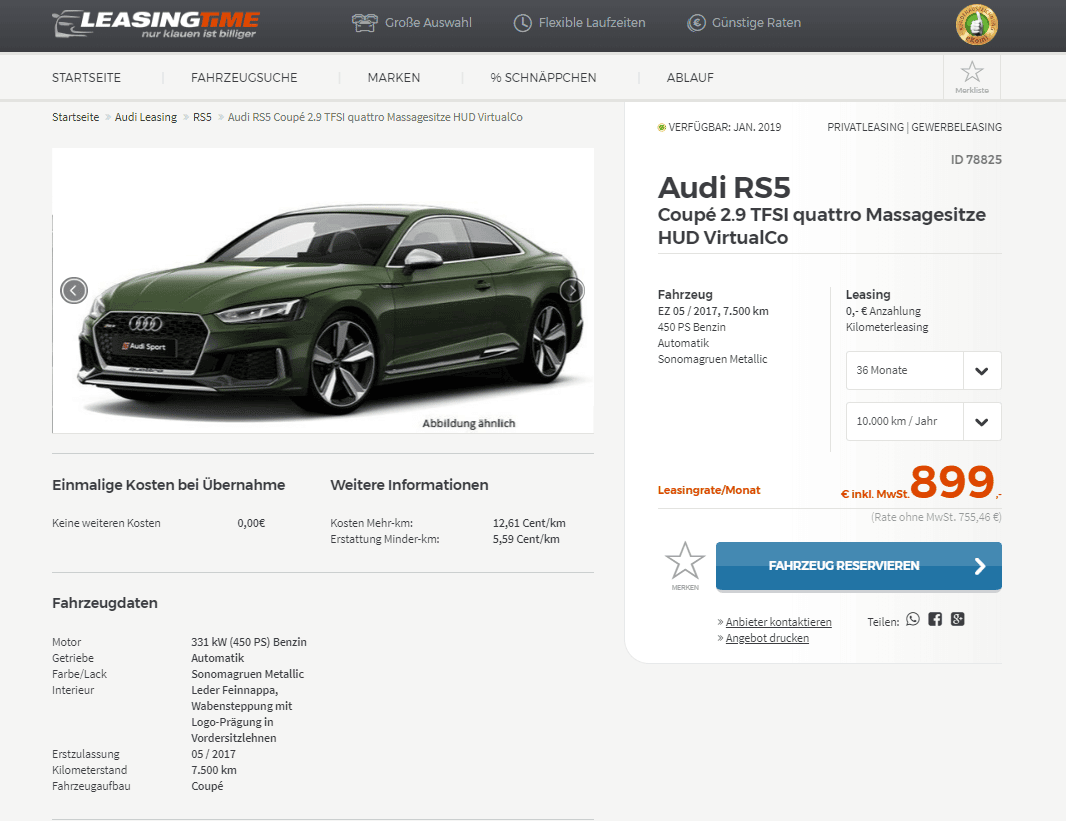Click the 0,00€ cost value

pos(251,523)
